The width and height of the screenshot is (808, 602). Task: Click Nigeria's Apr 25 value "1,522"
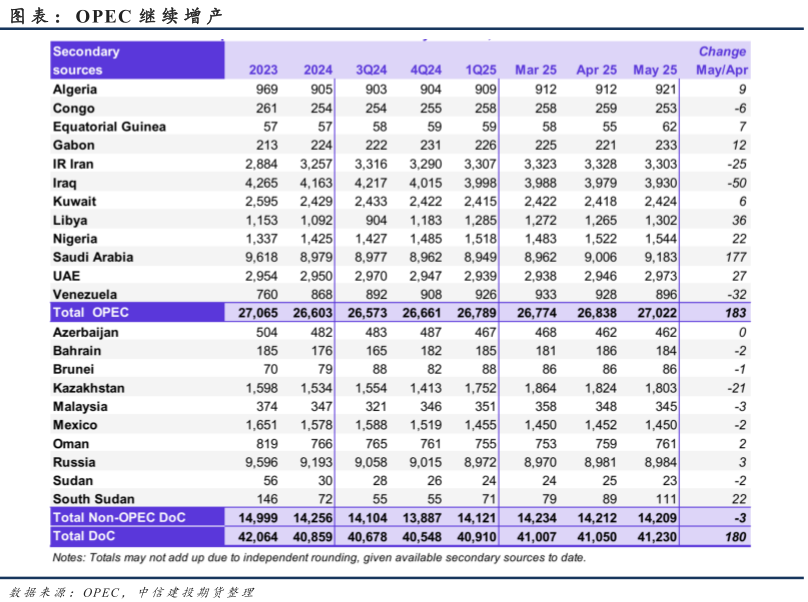pos(600,239)
